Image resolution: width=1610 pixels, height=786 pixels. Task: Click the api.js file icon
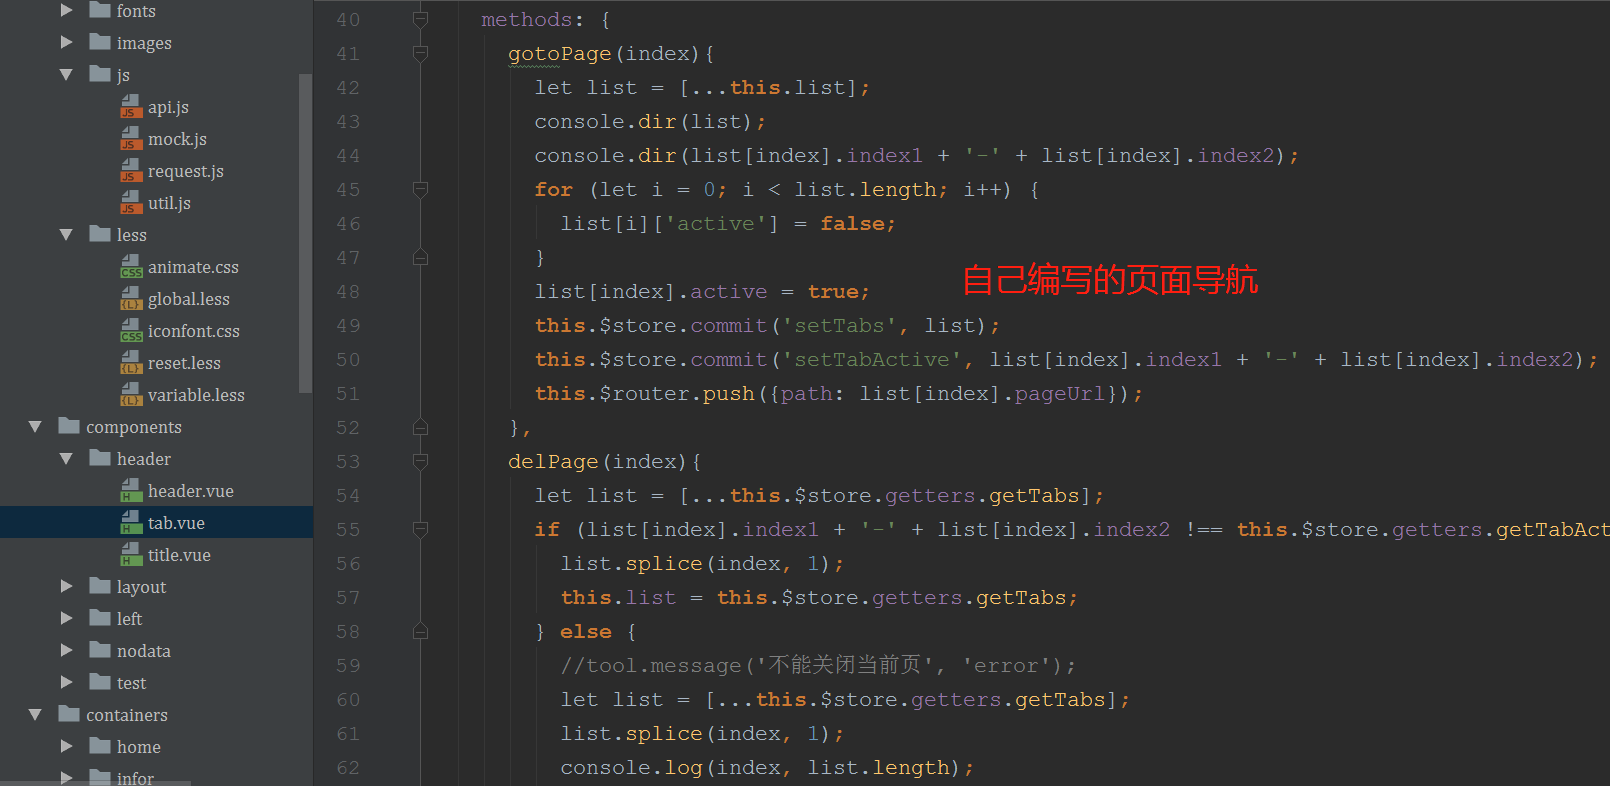(x=131, y=107)
